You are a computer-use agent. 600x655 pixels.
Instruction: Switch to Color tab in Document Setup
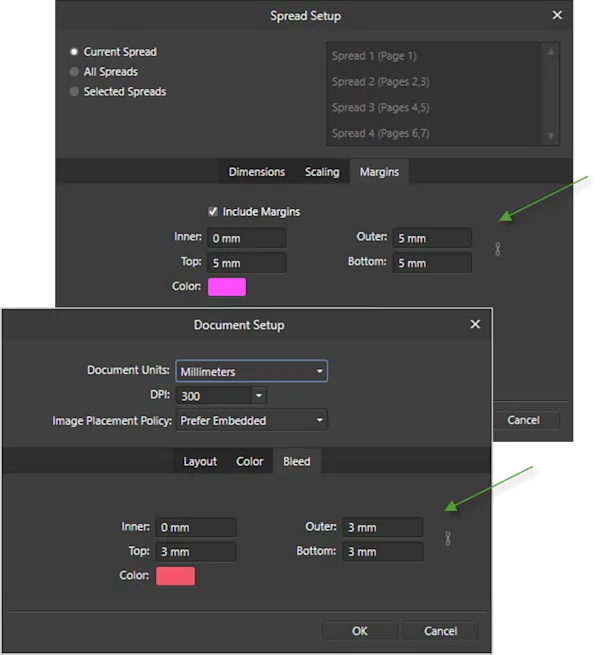tap(249, 461)
